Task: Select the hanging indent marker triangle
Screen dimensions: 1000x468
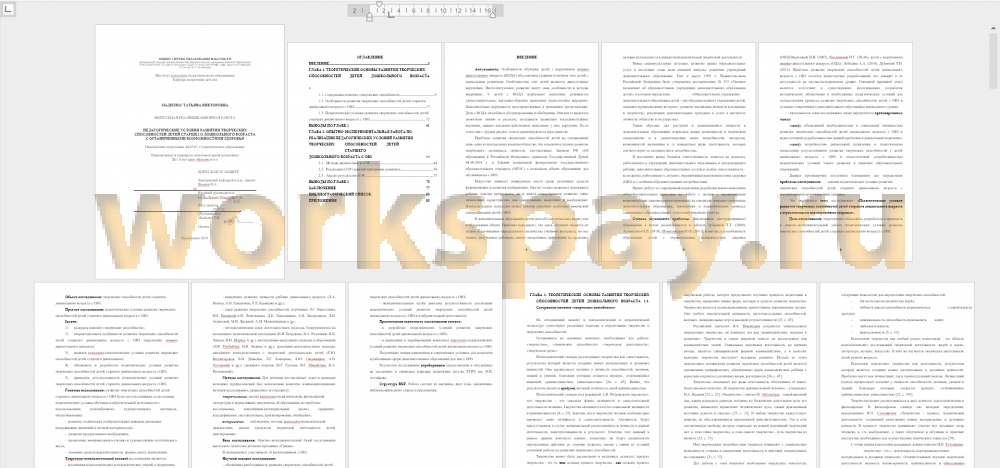Action: tap(369, 14)
